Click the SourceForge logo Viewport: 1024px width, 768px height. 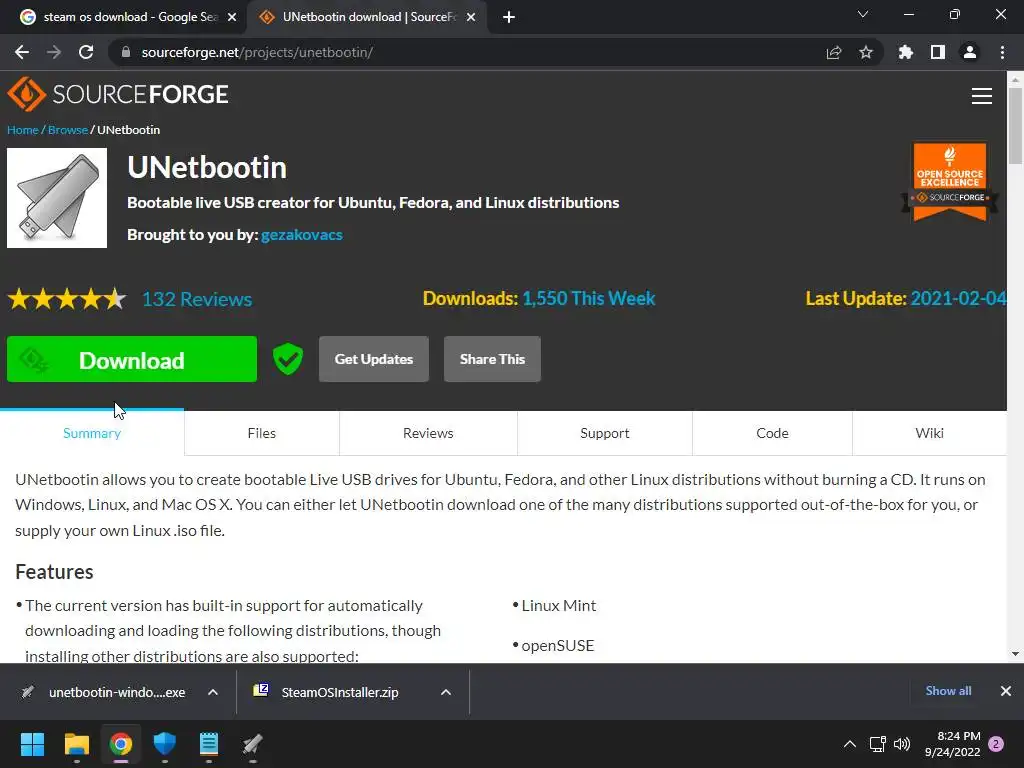(x=118, y=95)
